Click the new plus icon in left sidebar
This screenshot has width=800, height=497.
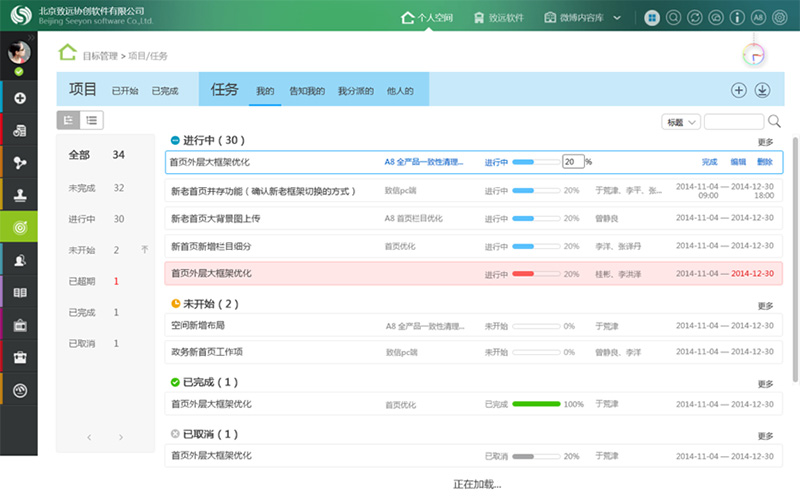(20, 98)
